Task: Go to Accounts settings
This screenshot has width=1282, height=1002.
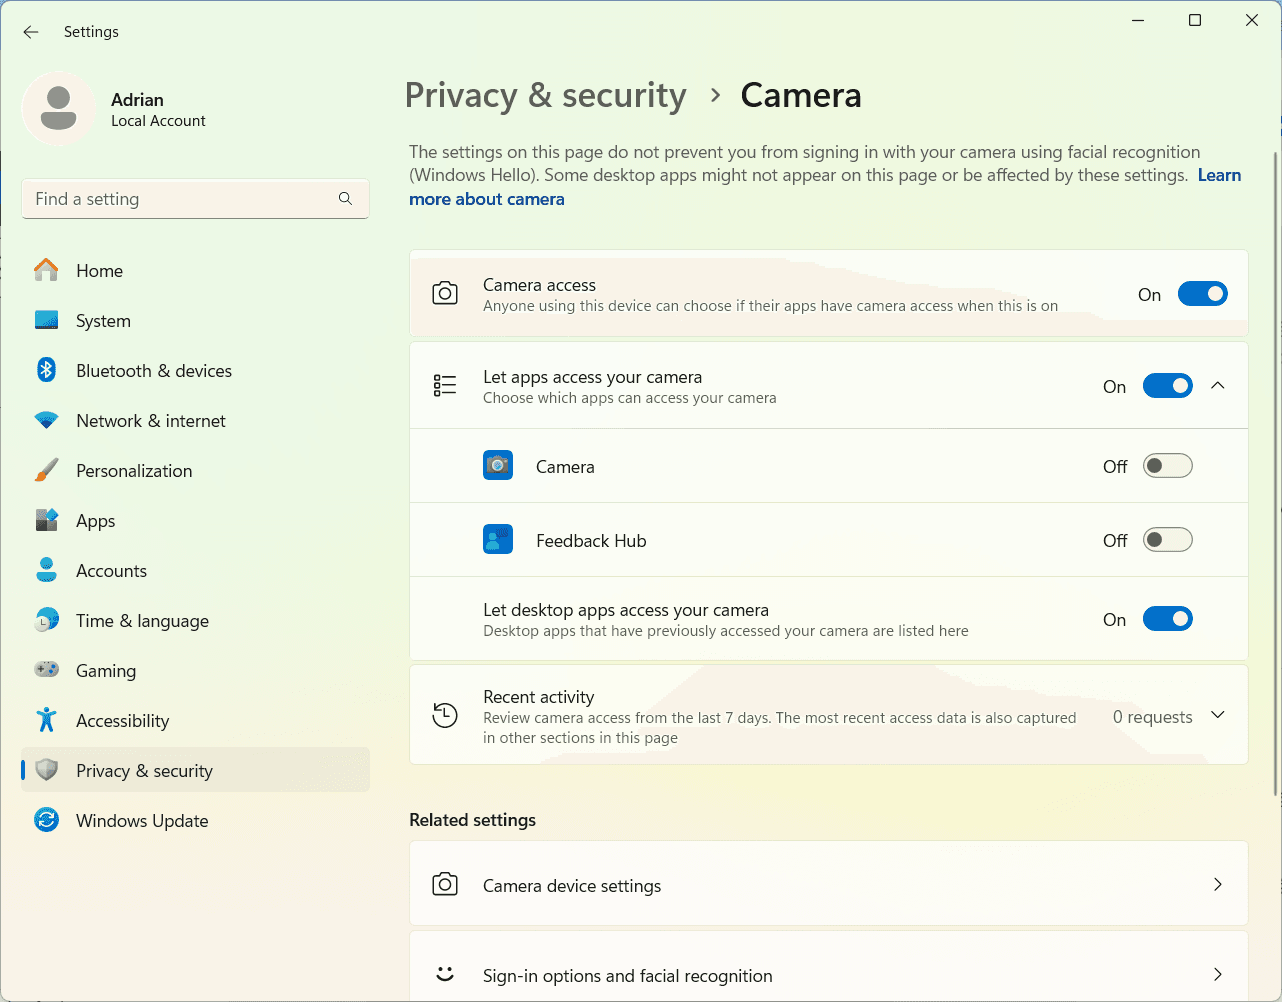Action: [x=195, y=570]
